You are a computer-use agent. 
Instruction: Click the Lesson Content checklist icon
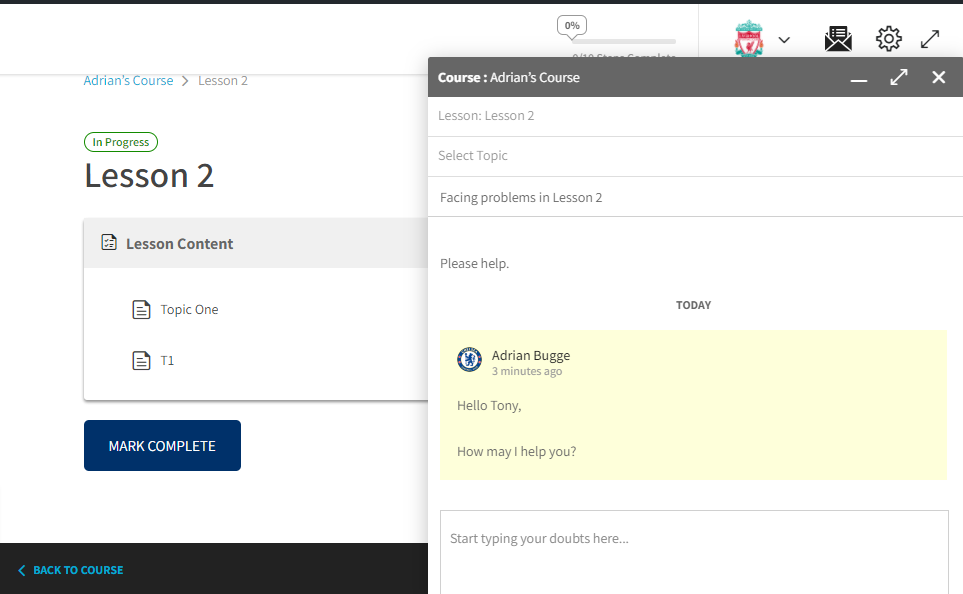tap(109, 243)
